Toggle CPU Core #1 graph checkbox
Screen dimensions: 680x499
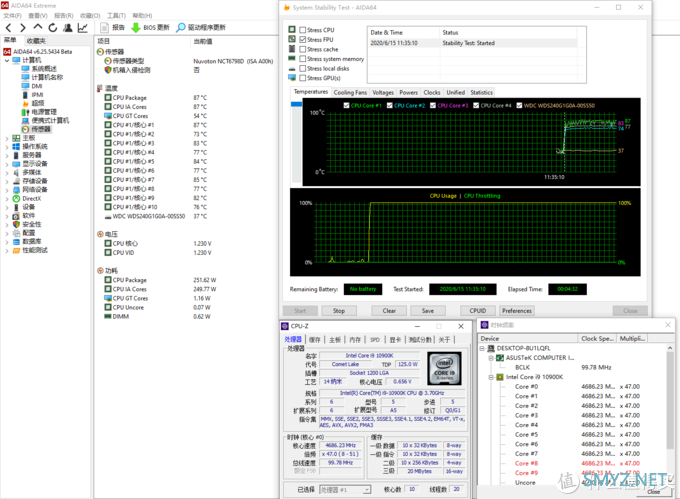tap(347, 105)
